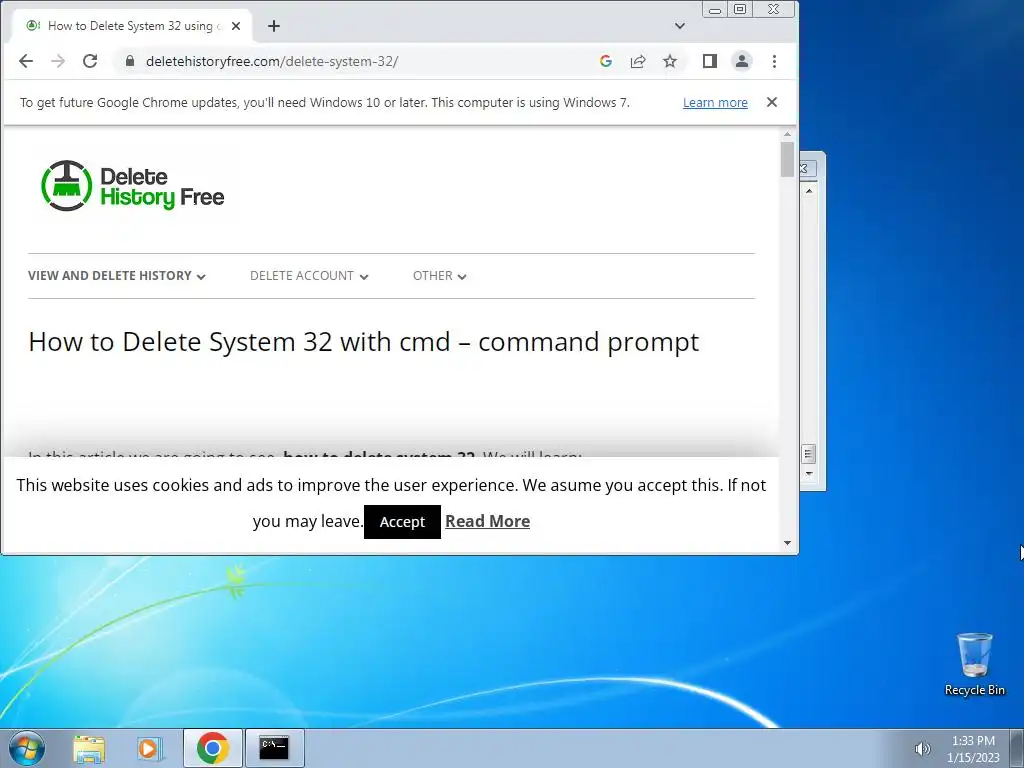Image resolution: width=1024 pixels, height=768 pixels.
Task: Restore down the Chrome window
Action: pos(740,9)
